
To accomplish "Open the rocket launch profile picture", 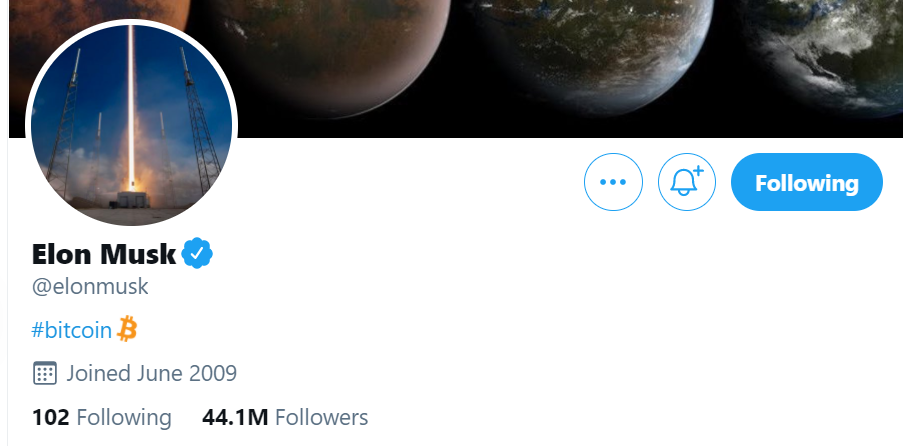I will coord(131,124).
